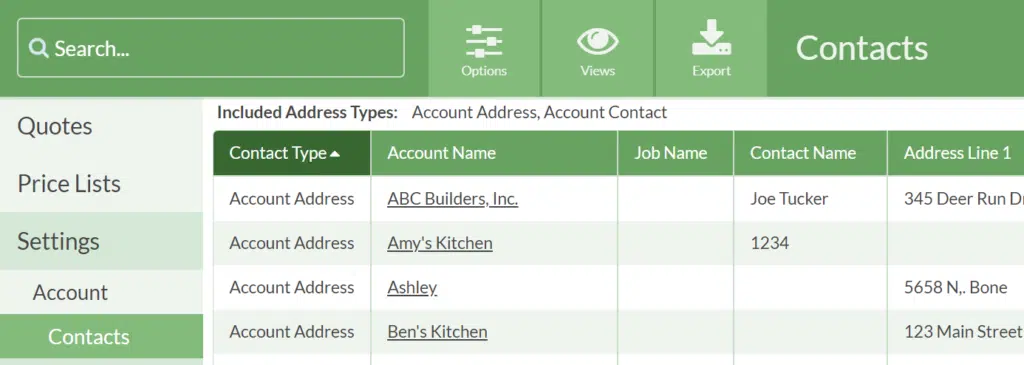This screenshot has width=1024, height=365.
Task: Open the Ben's Kitchen account link
Action: tap(437, 332)
